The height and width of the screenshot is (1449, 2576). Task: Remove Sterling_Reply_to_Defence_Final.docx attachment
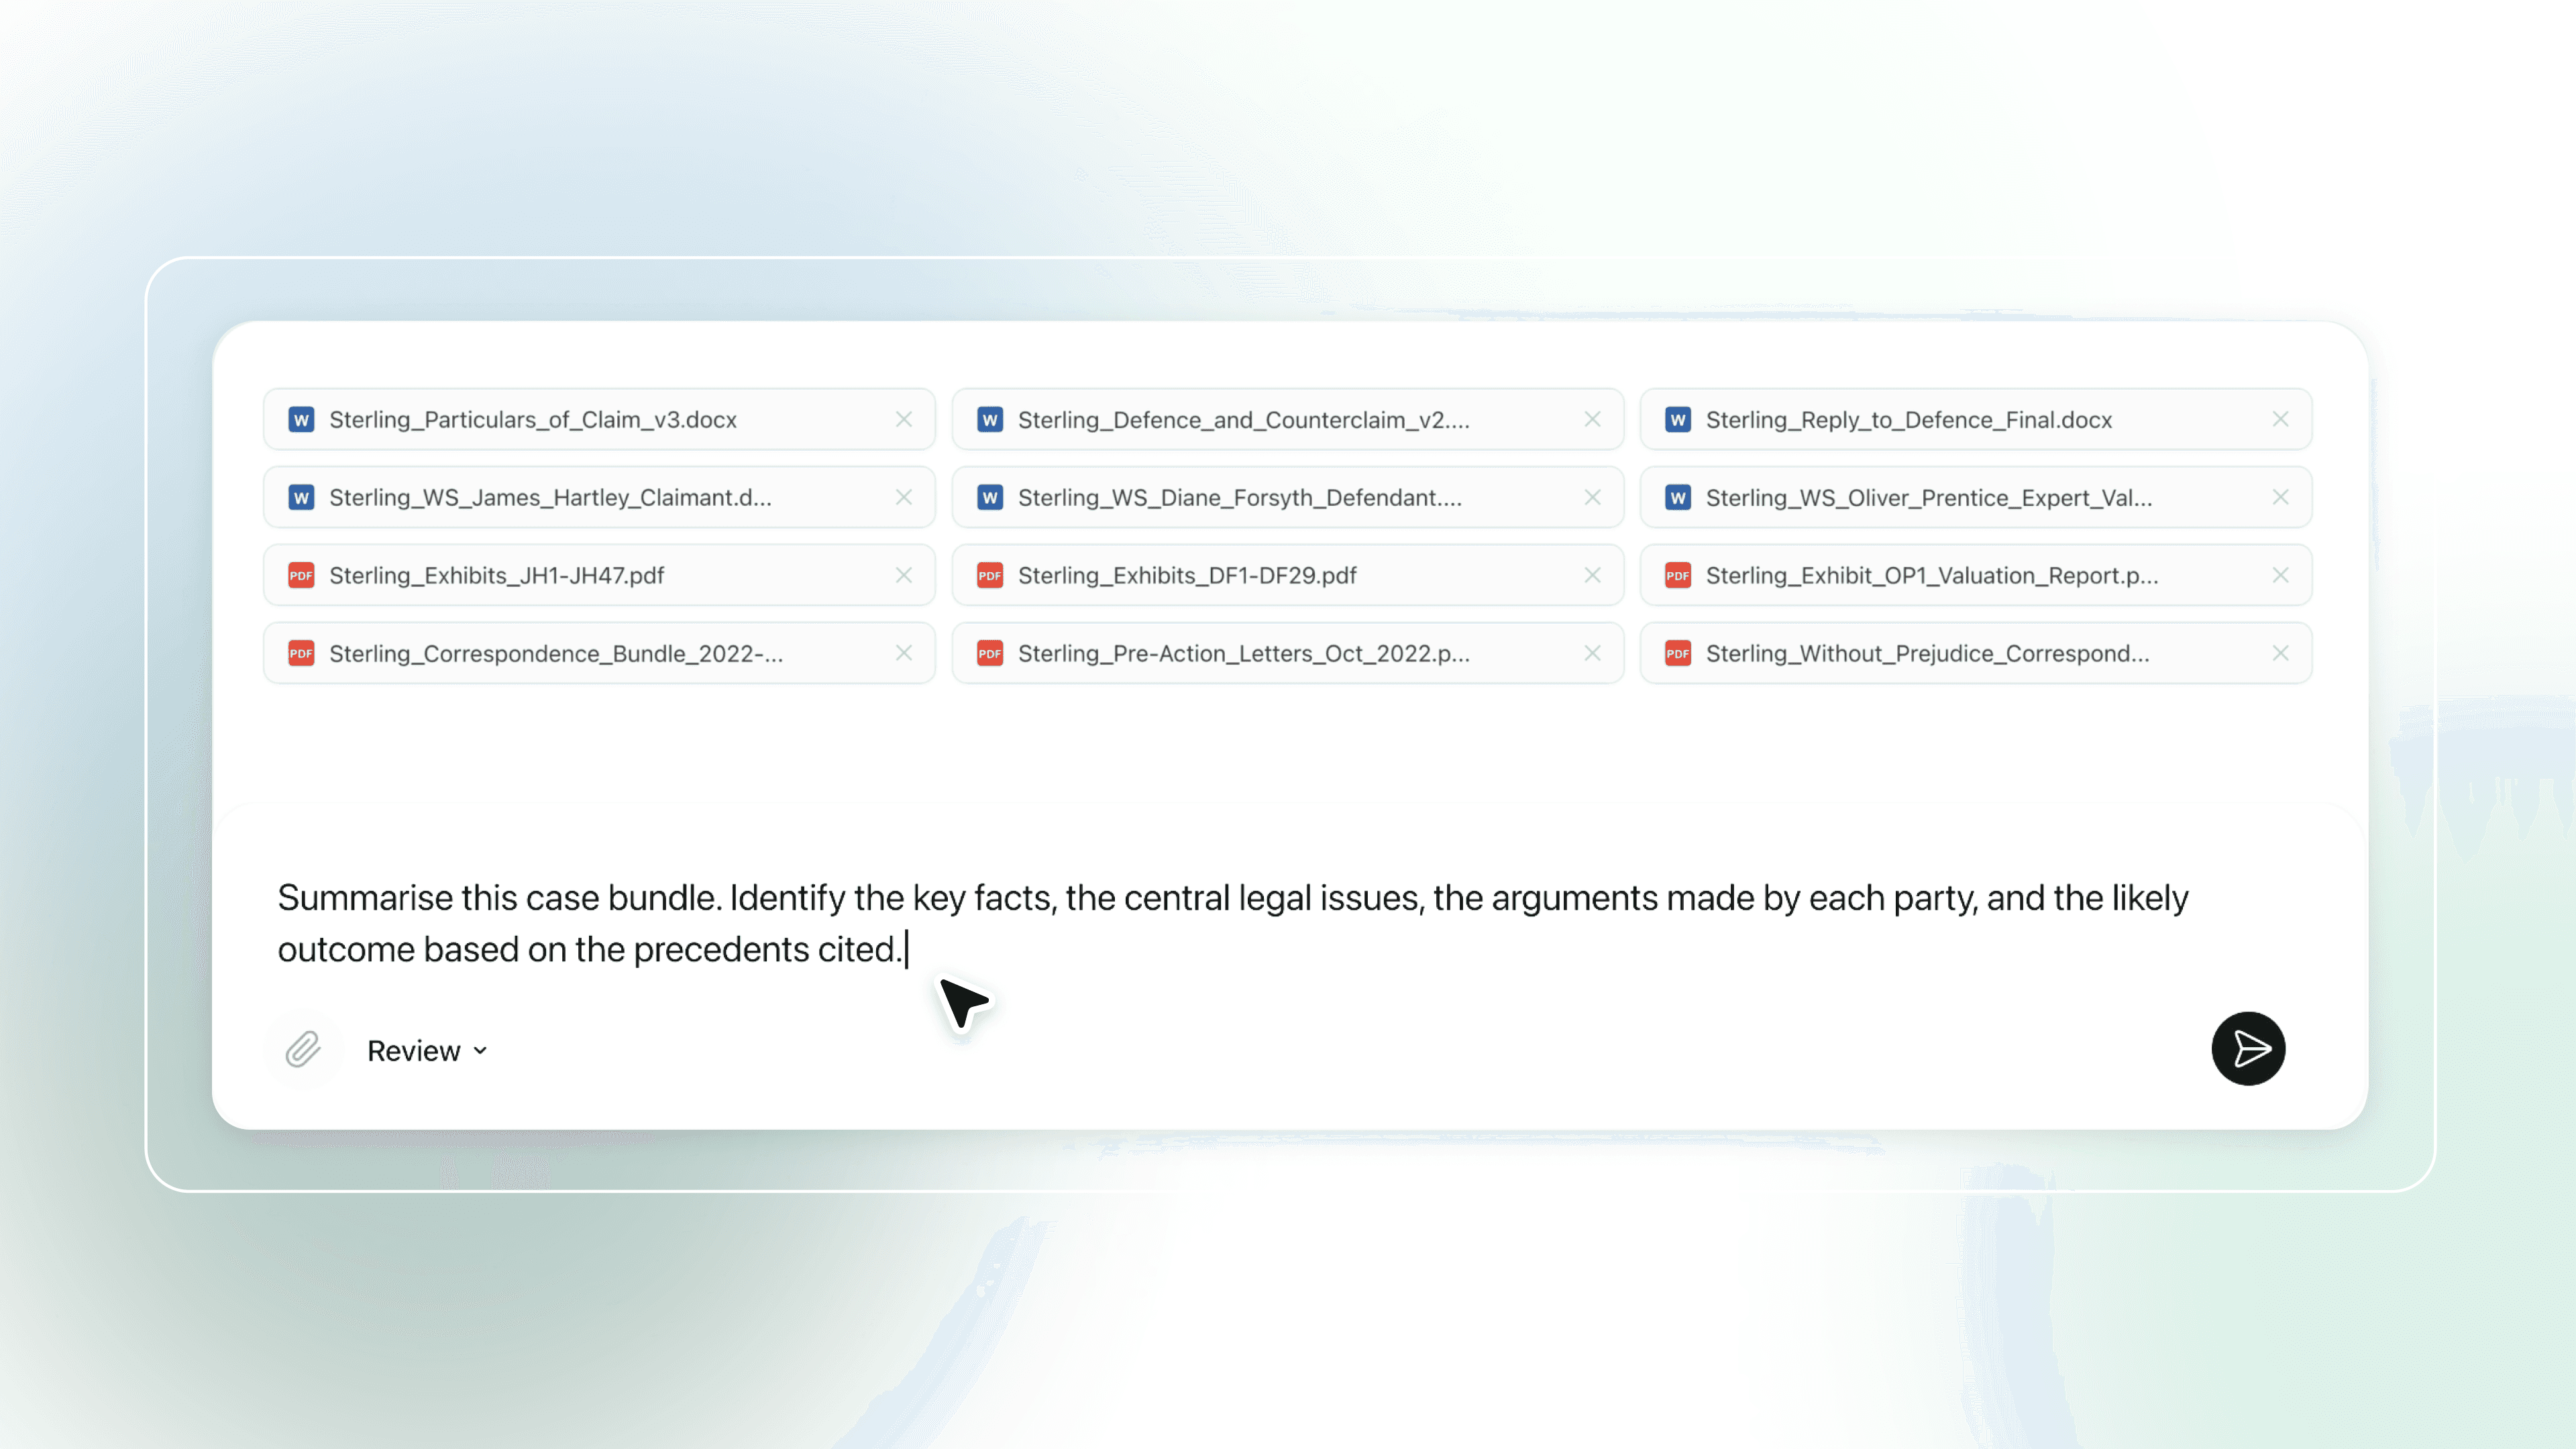2280,419
